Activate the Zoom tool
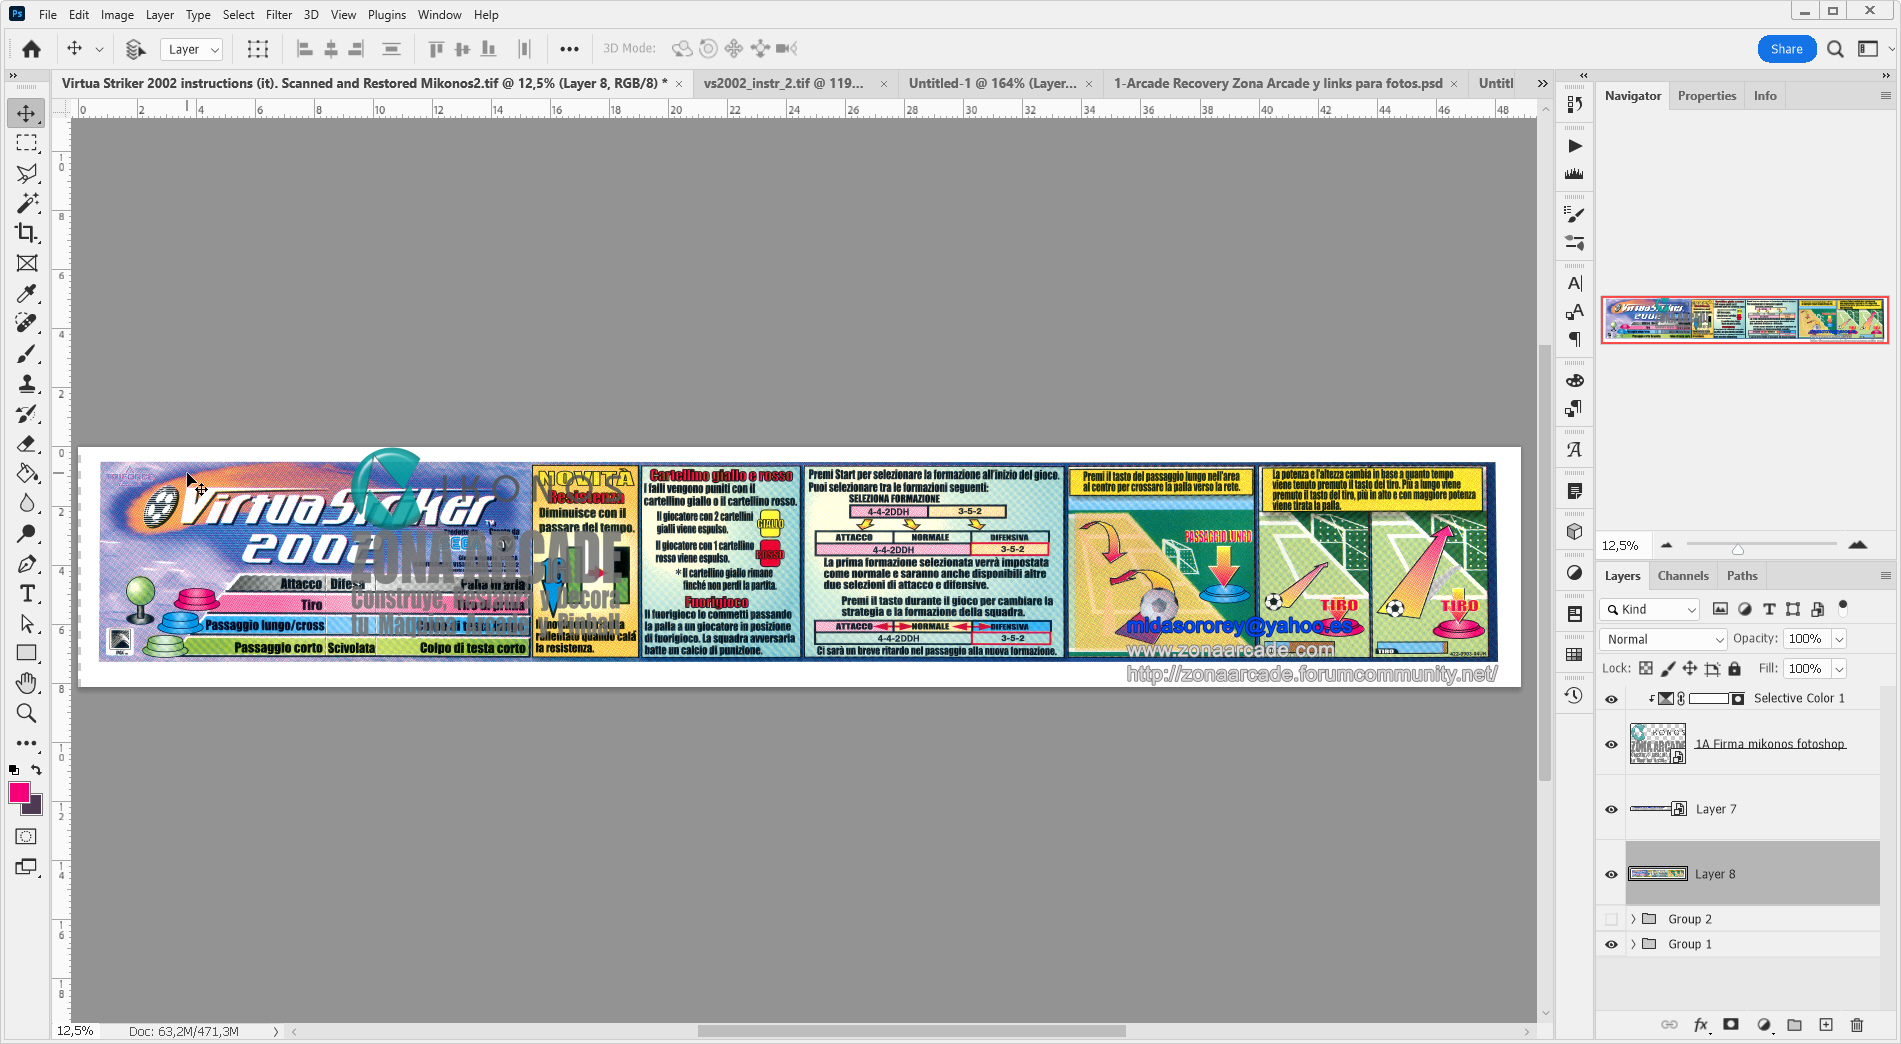Screen dimensions: 1901x1044 [x=27, y=714]
